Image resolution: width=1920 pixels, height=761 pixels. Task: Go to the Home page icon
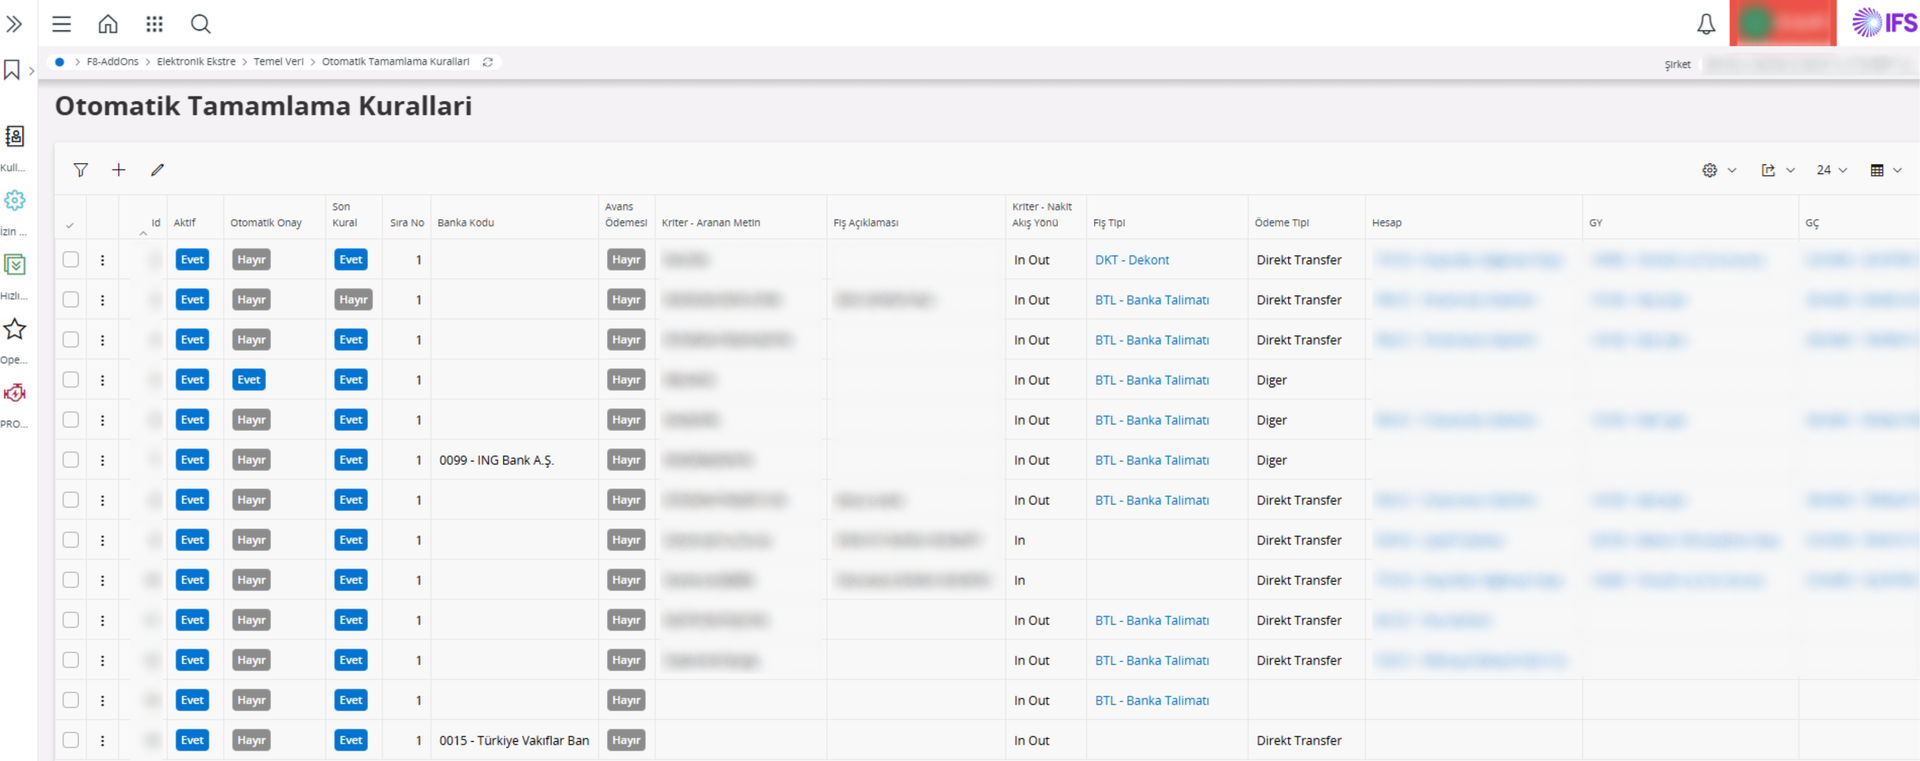108,24
